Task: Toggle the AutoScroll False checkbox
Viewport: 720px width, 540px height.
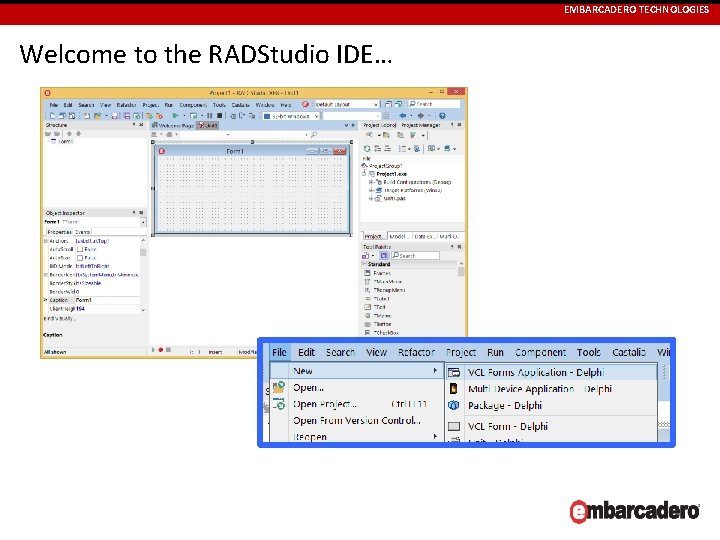Action: (80, 249)
